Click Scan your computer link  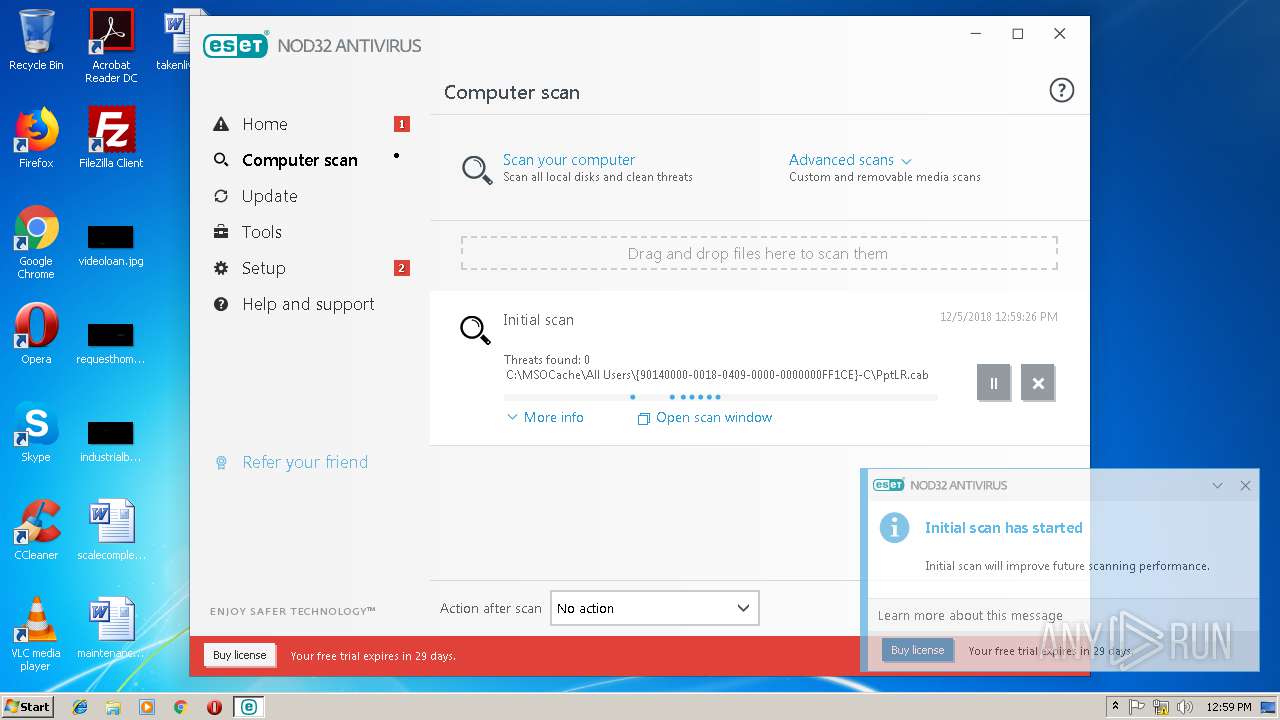[569, 160]
